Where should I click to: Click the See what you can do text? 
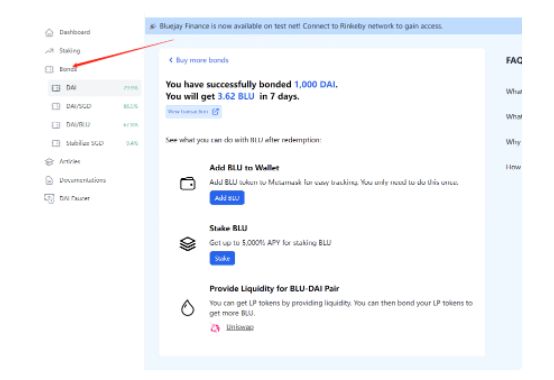coord(243,140)
